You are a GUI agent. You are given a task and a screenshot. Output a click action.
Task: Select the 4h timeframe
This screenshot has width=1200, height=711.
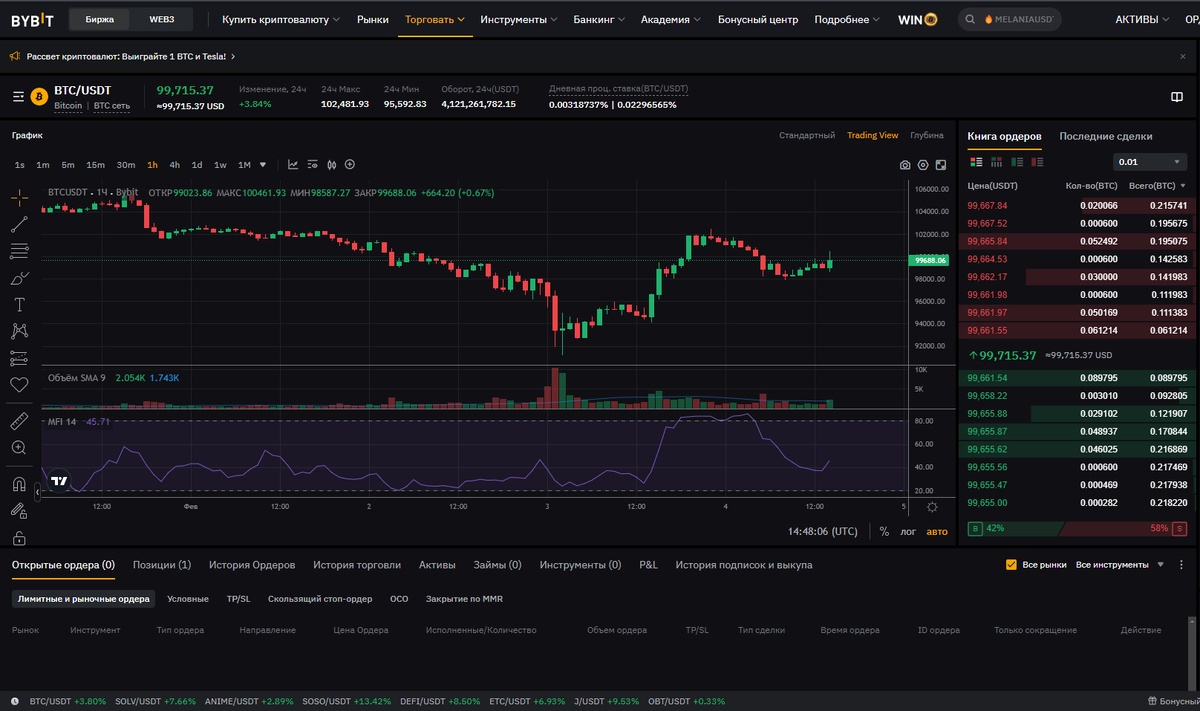click(175, 165)
